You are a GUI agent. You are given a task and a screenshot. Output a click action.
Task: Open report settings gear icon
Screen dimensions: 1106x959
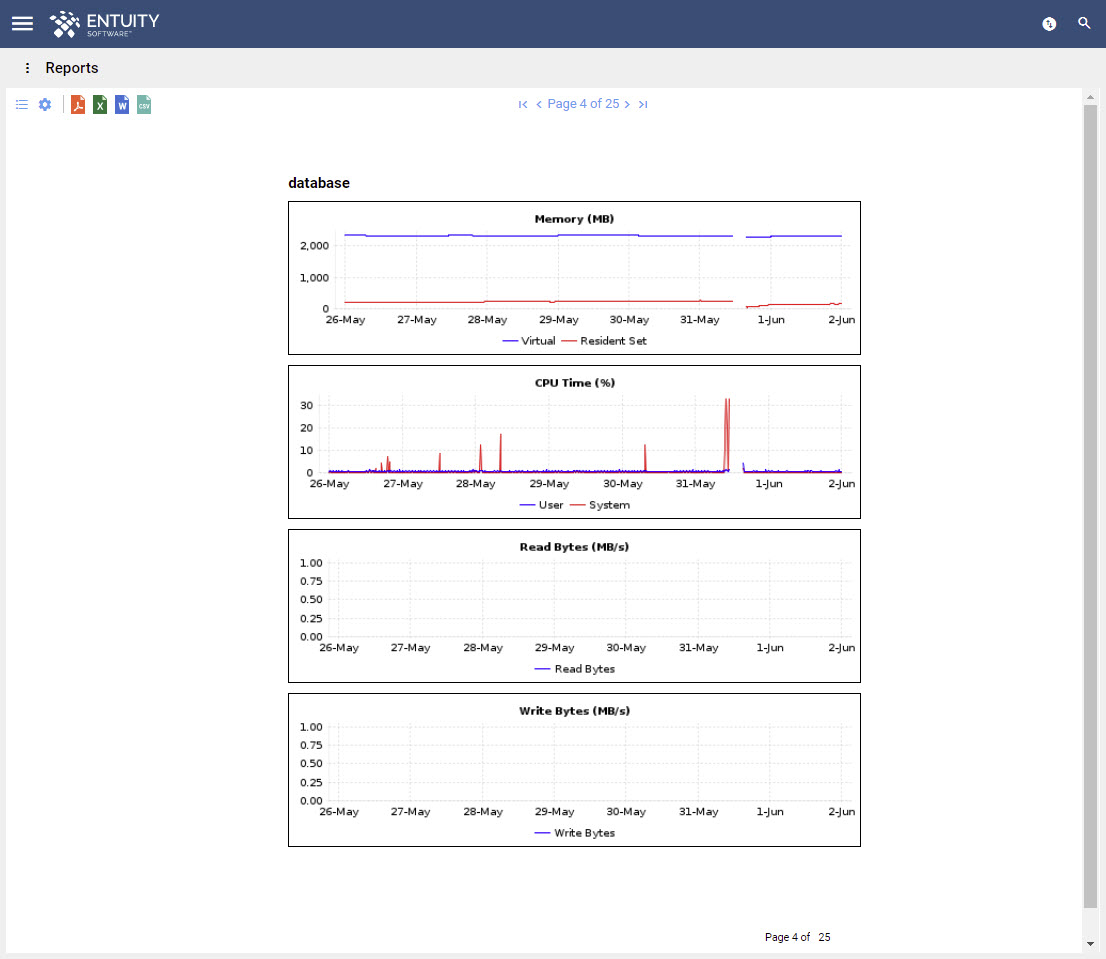coord(45,104)
